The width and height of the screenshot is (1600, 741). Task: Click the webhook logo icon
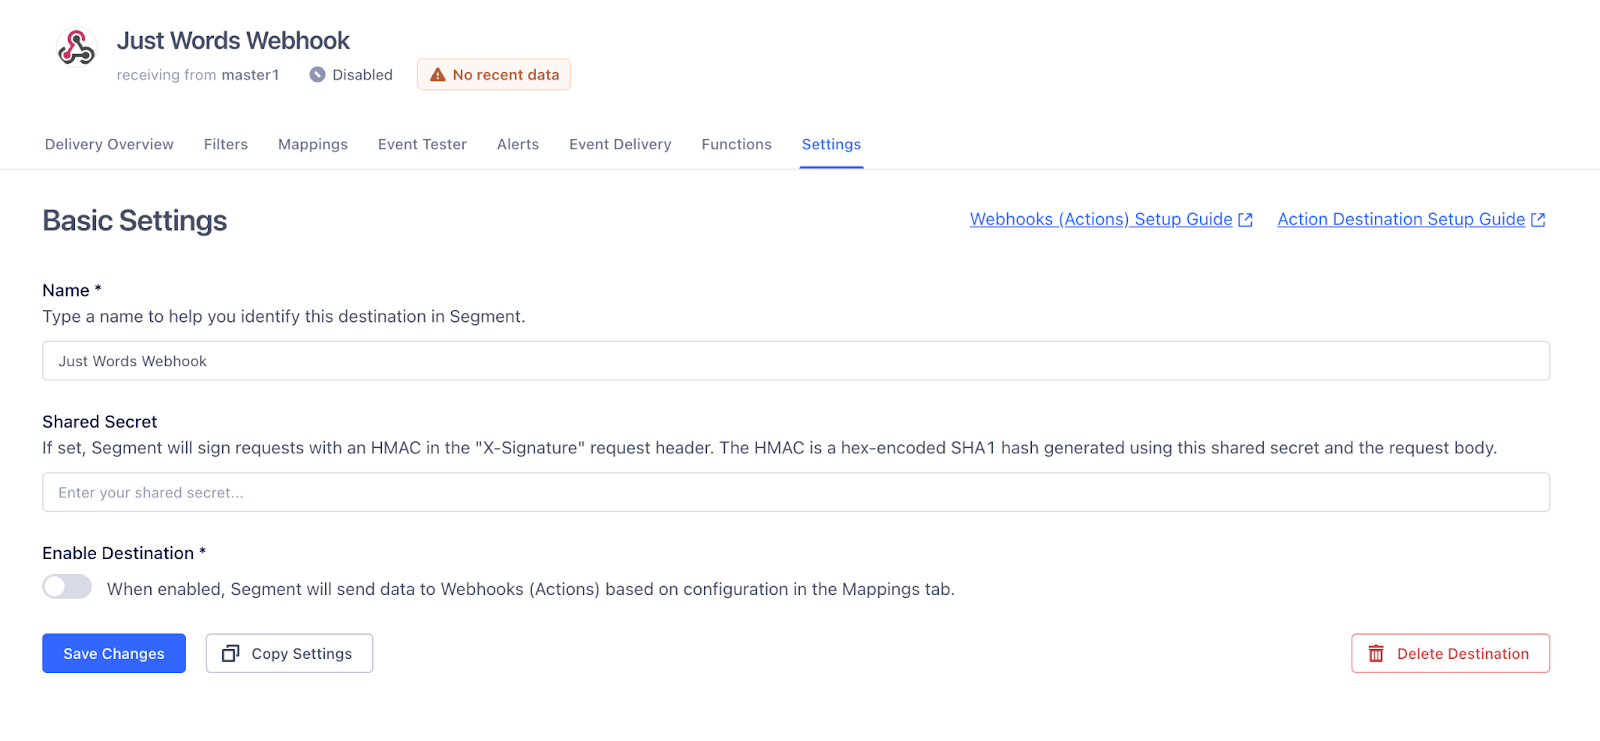coord(76,47)
